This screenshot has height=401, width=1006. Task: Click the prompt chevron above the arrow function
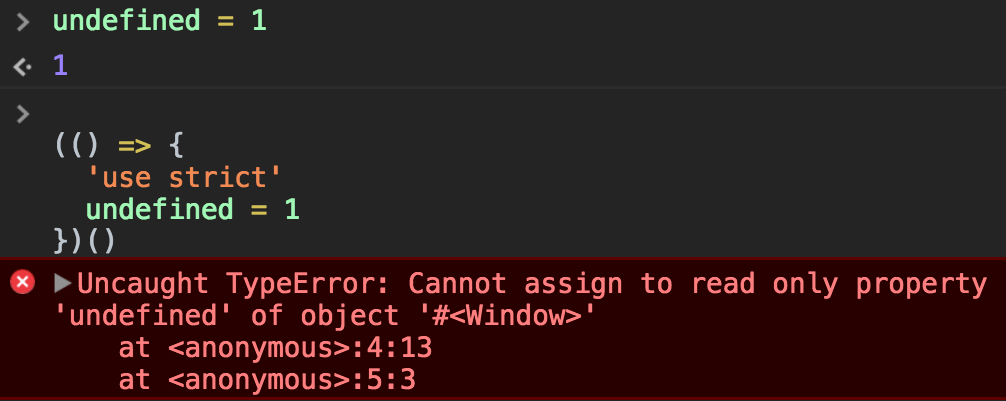[23, 113]
